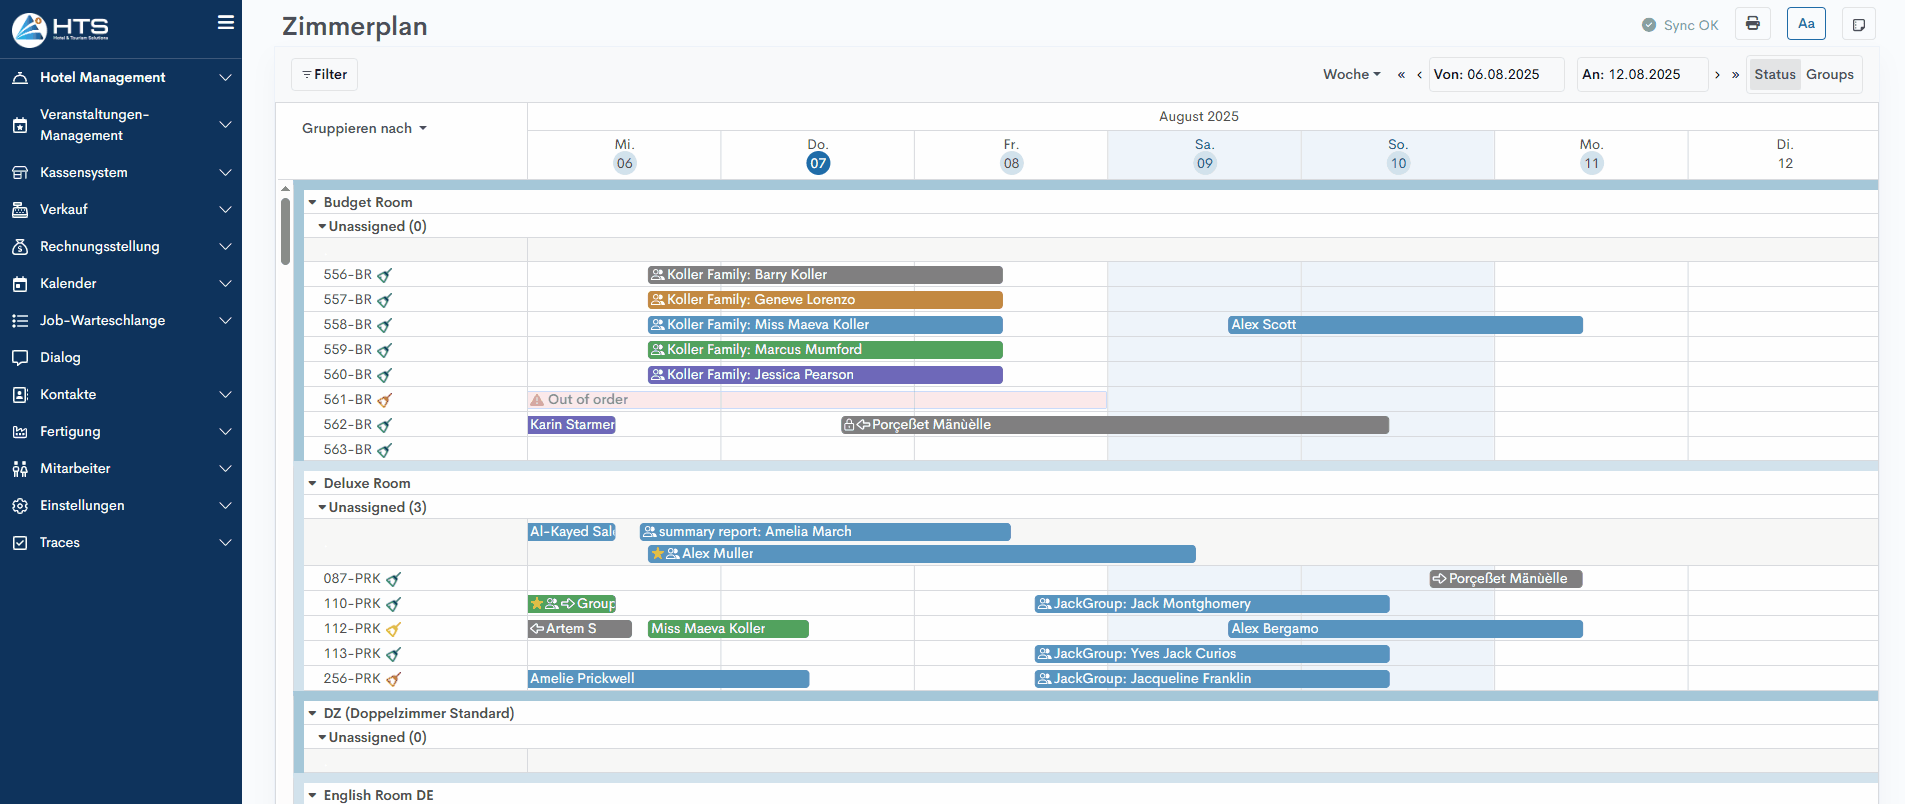Click the Filter button
This screenshot has width=1905, height=804.
coord(324,75)
